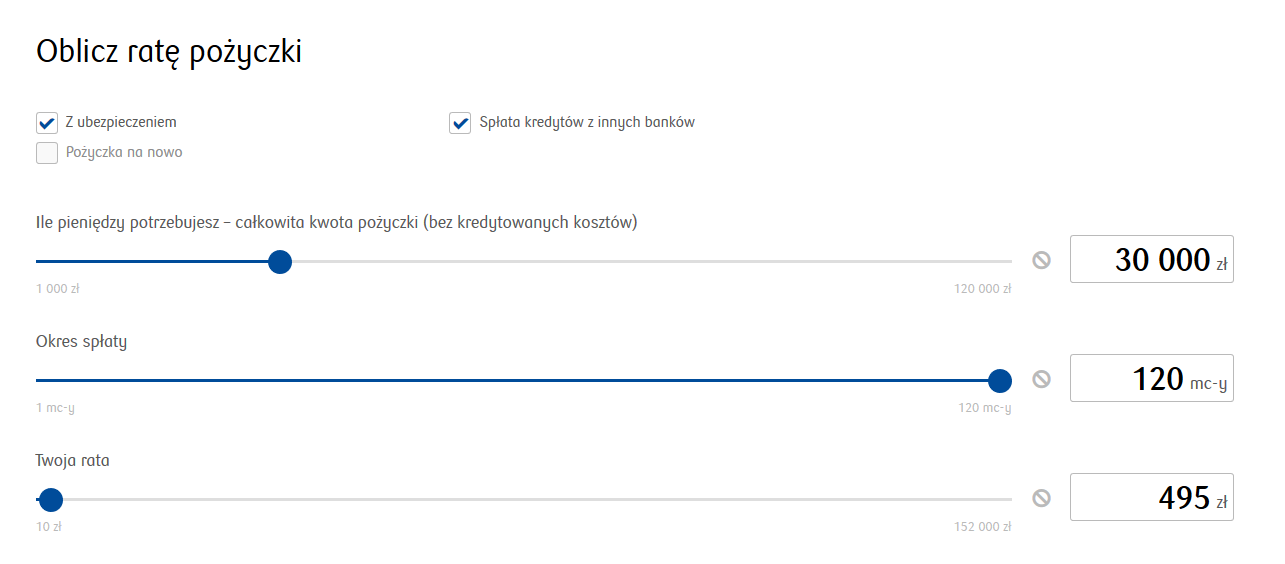This screenshot has width=1285, height=564.
Task: Click lock icon beside Twoja rata slider
Action: (1041, 498)
